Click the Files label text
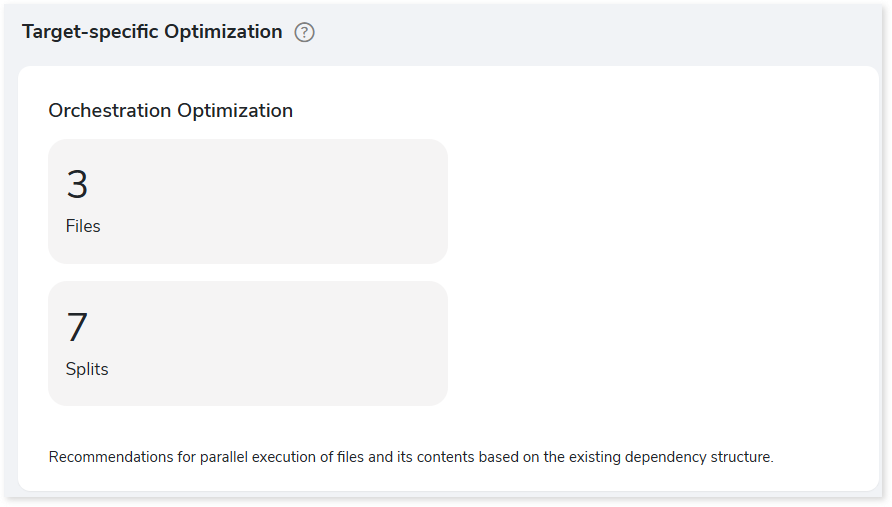892x507 pixels. (x=83, y=226)
